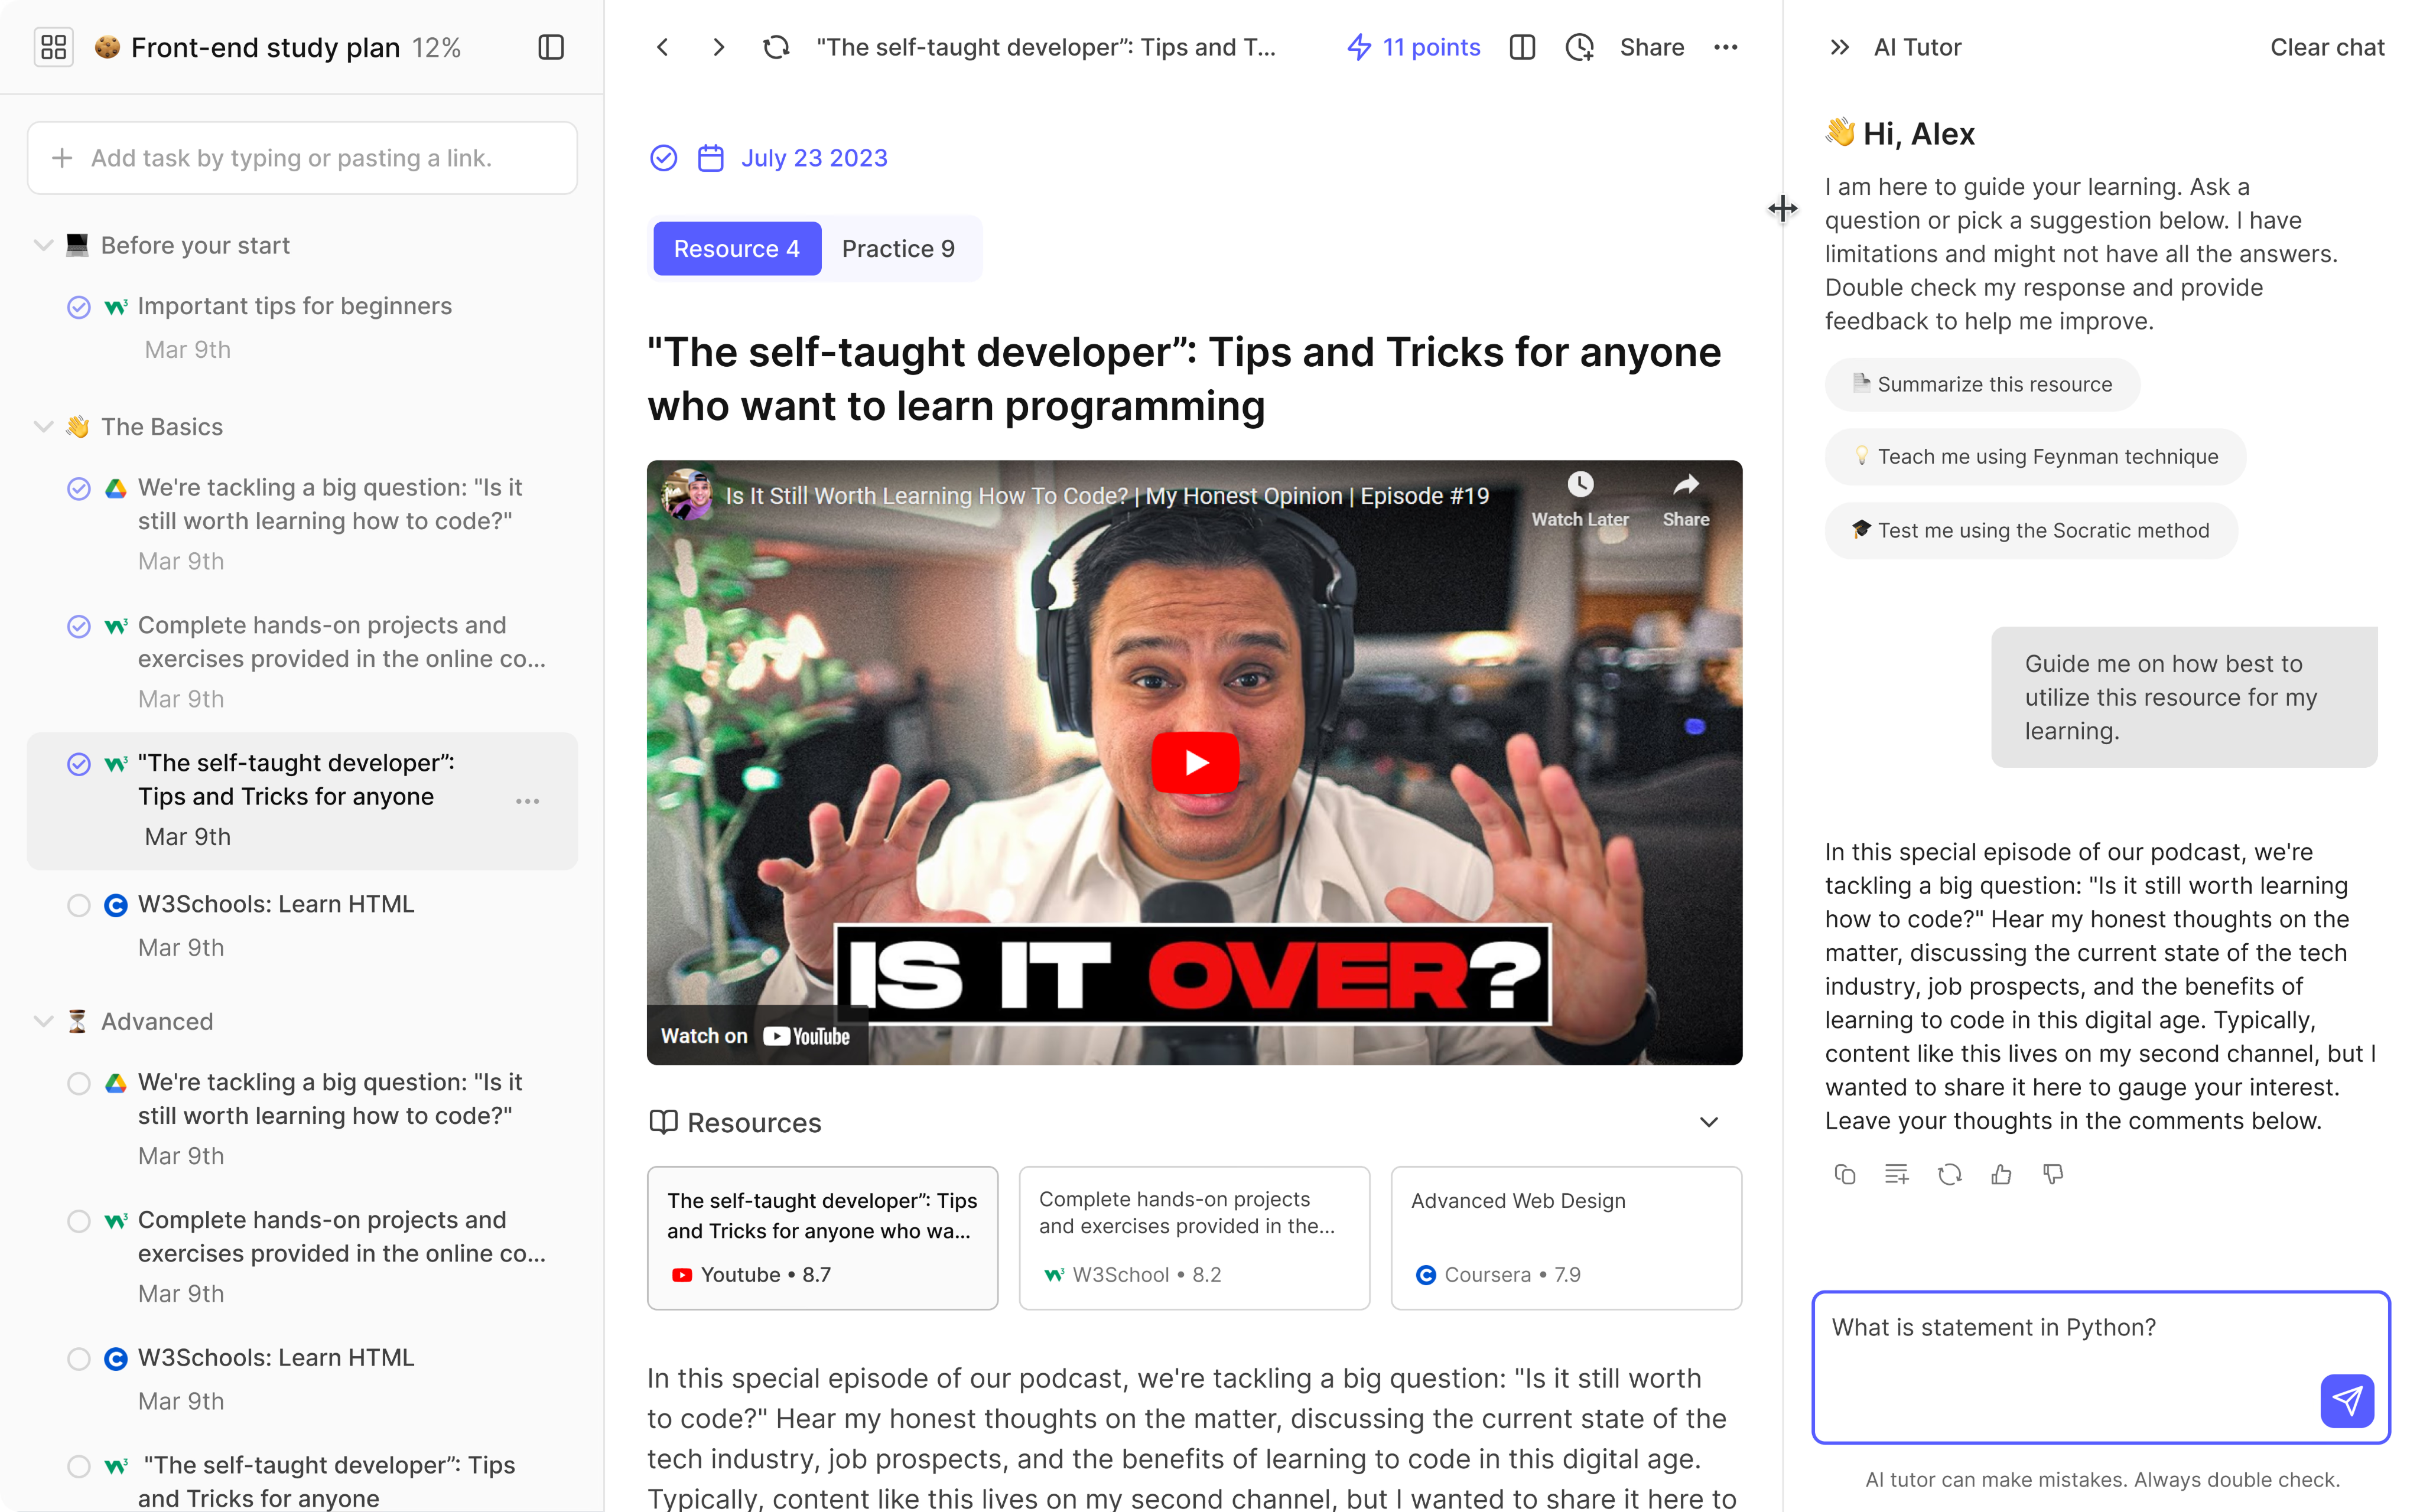The image size is (2420, 1512).
Task: Uncheck first Basics 'Is it still worth' task
Action: pos(79,488)
